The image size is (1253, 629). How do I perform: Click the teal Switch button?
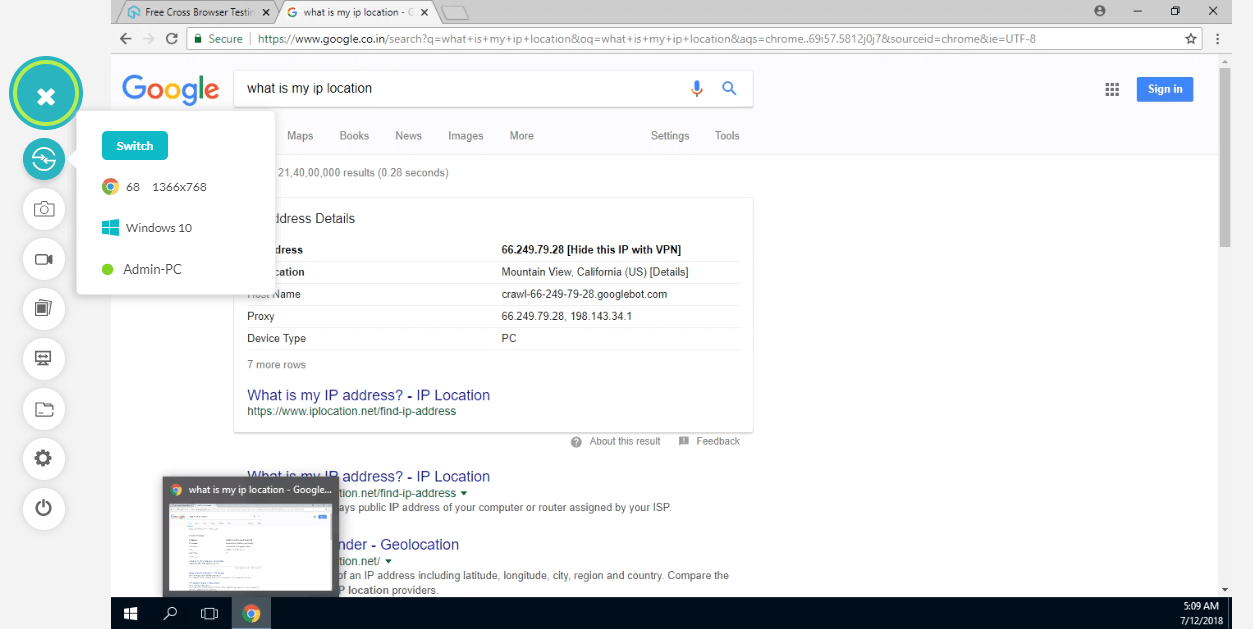(134, 145)
